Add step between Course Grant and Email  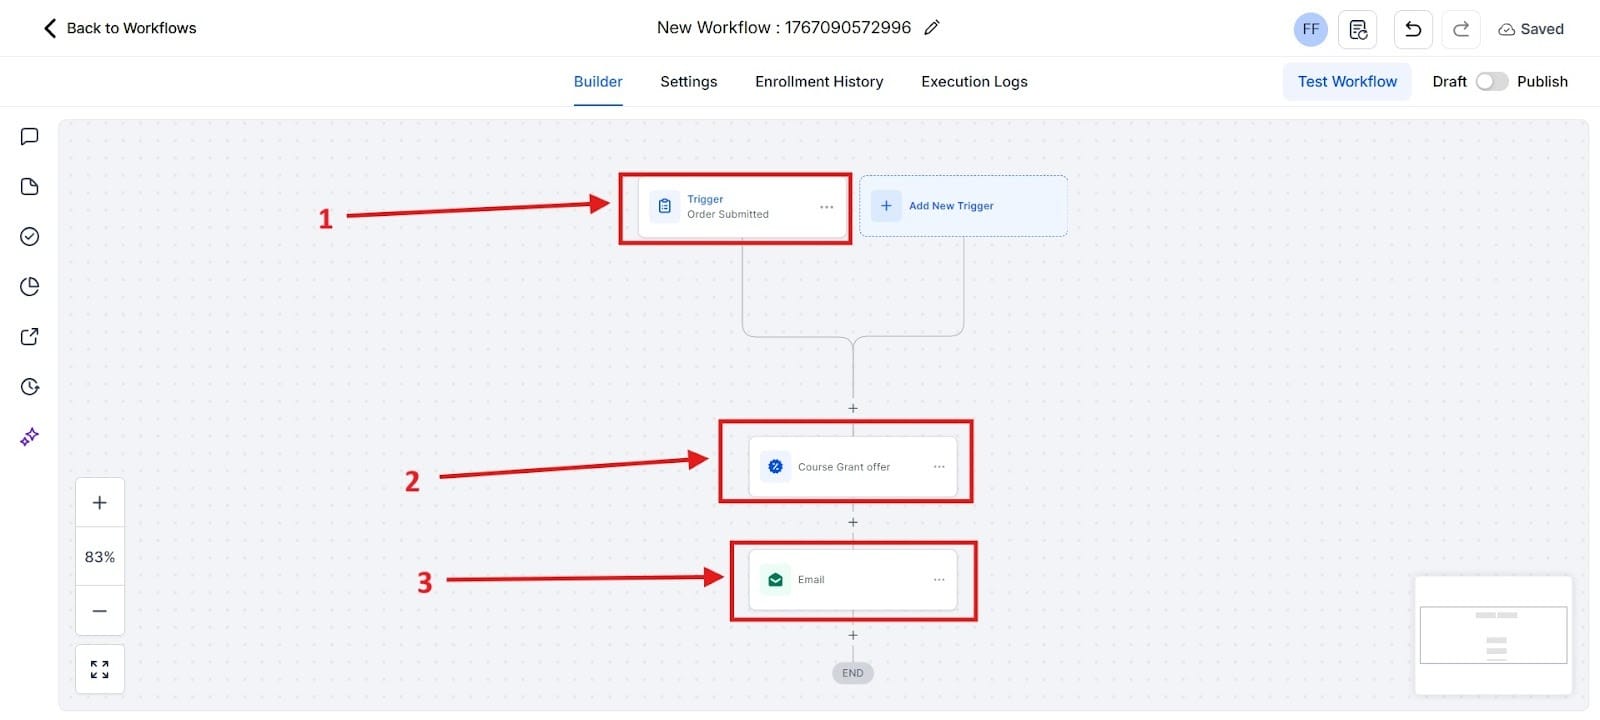coord(853,522)
